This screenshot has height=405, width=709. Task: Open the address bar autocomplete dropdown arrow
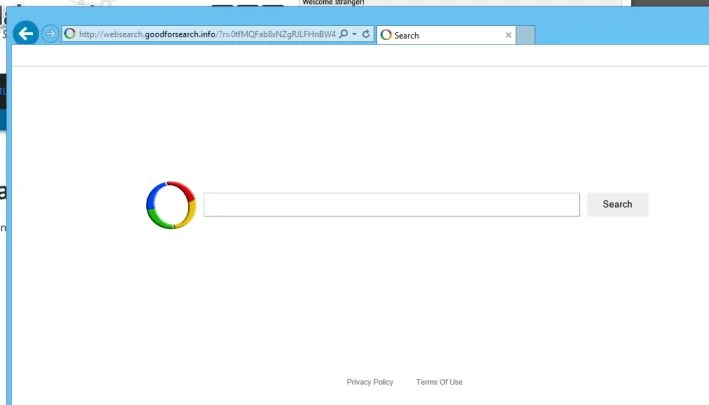pos(354,34)
